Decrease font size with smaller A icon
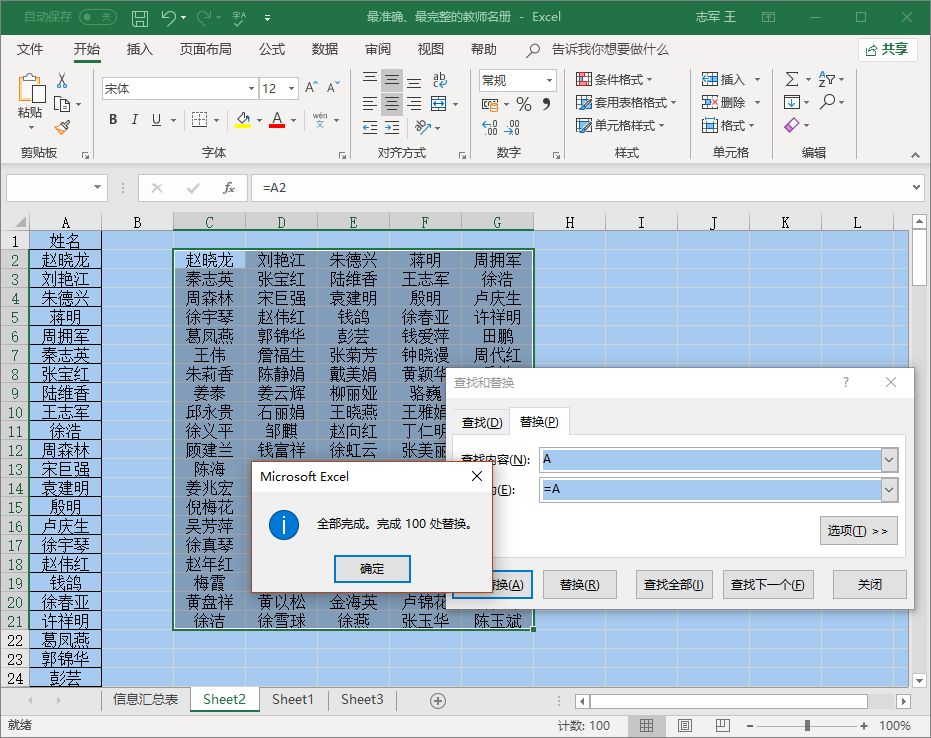Viewport: 931px width, 738px height. [333, 88]
